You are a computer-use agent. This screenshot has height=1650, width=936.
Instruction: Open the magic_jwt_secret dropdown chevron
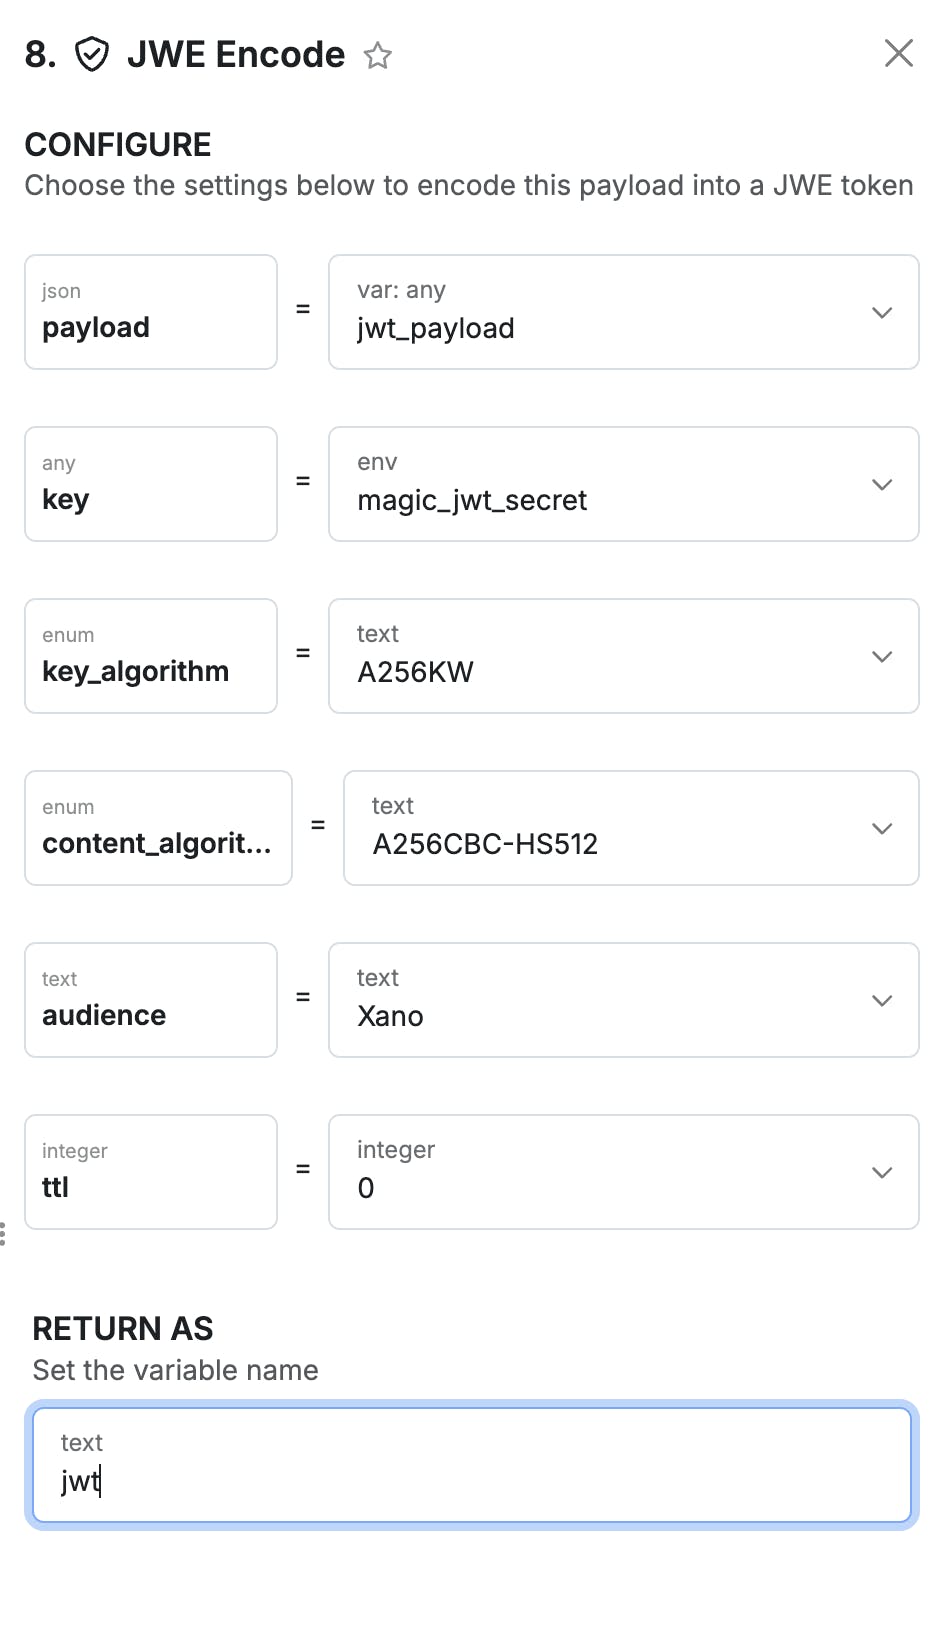[x=882, y=485]
